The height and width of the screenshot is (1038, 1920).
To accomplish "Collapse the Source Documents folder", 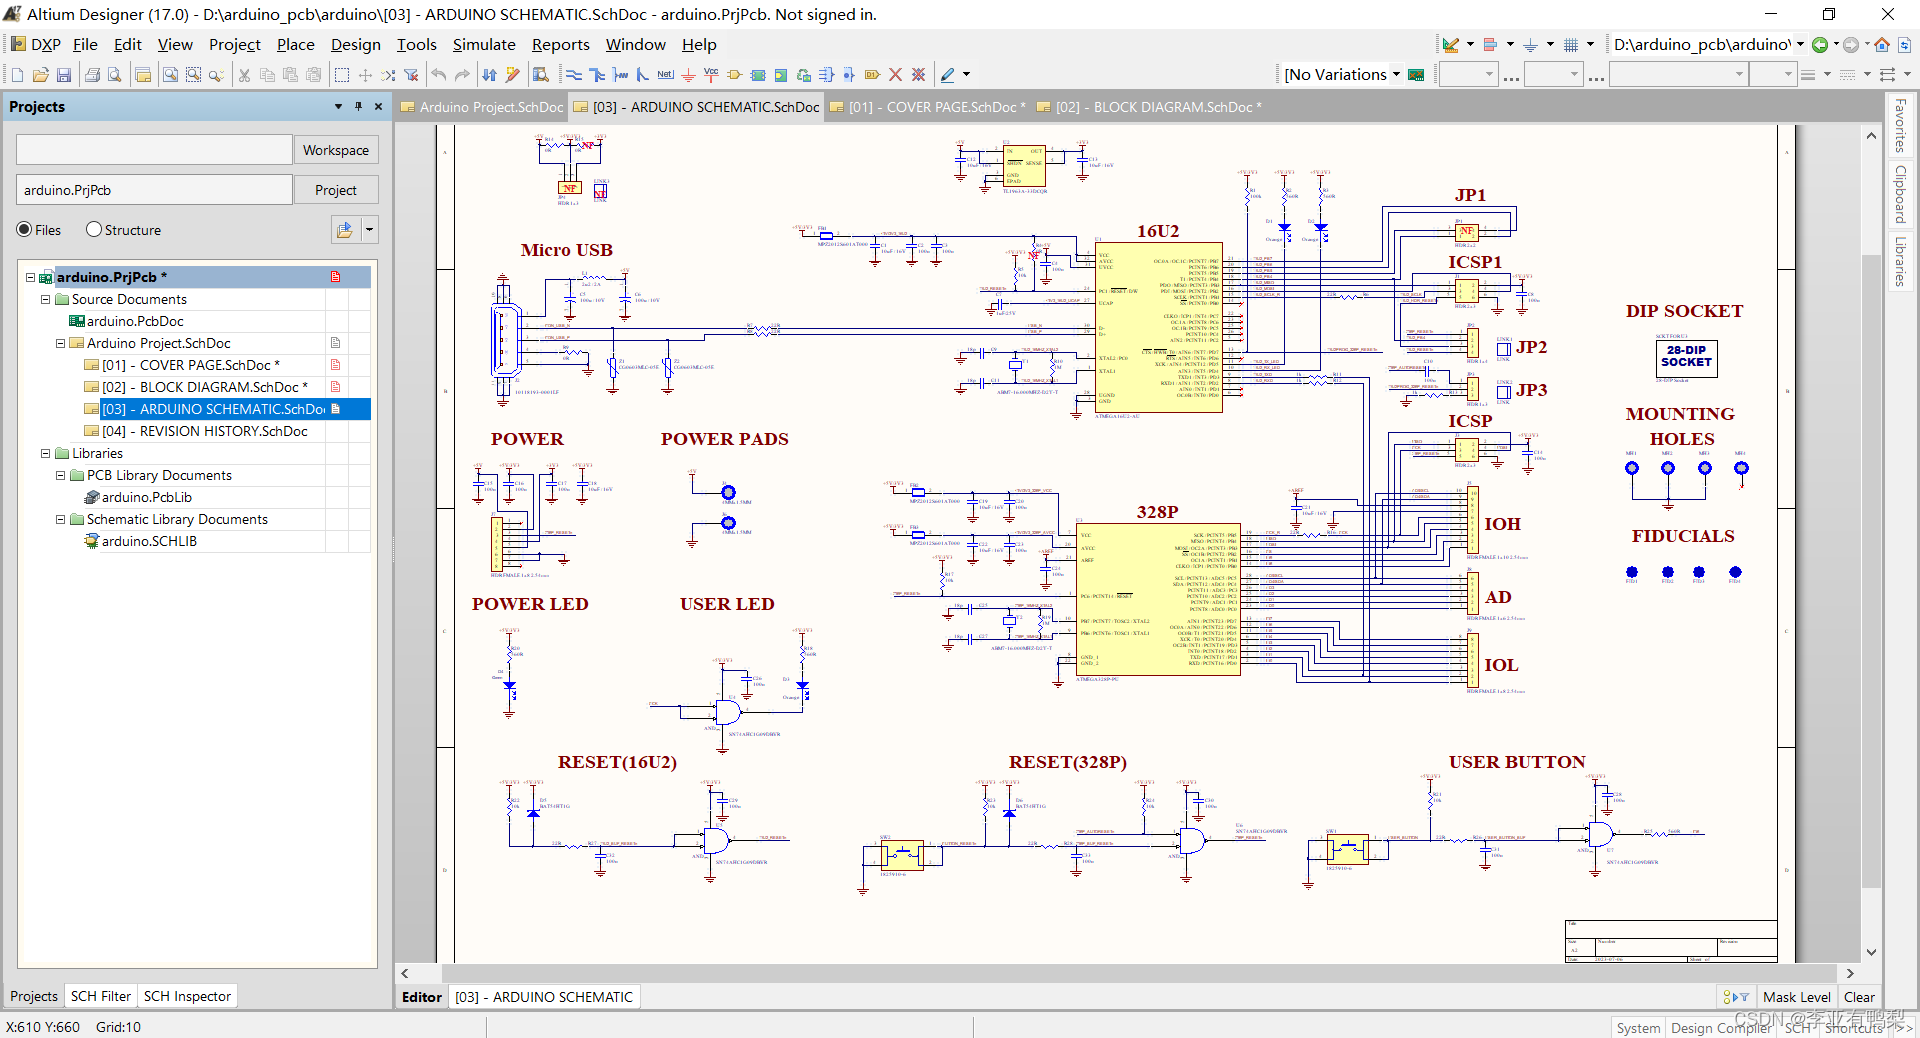I will [x=45, y=300].
